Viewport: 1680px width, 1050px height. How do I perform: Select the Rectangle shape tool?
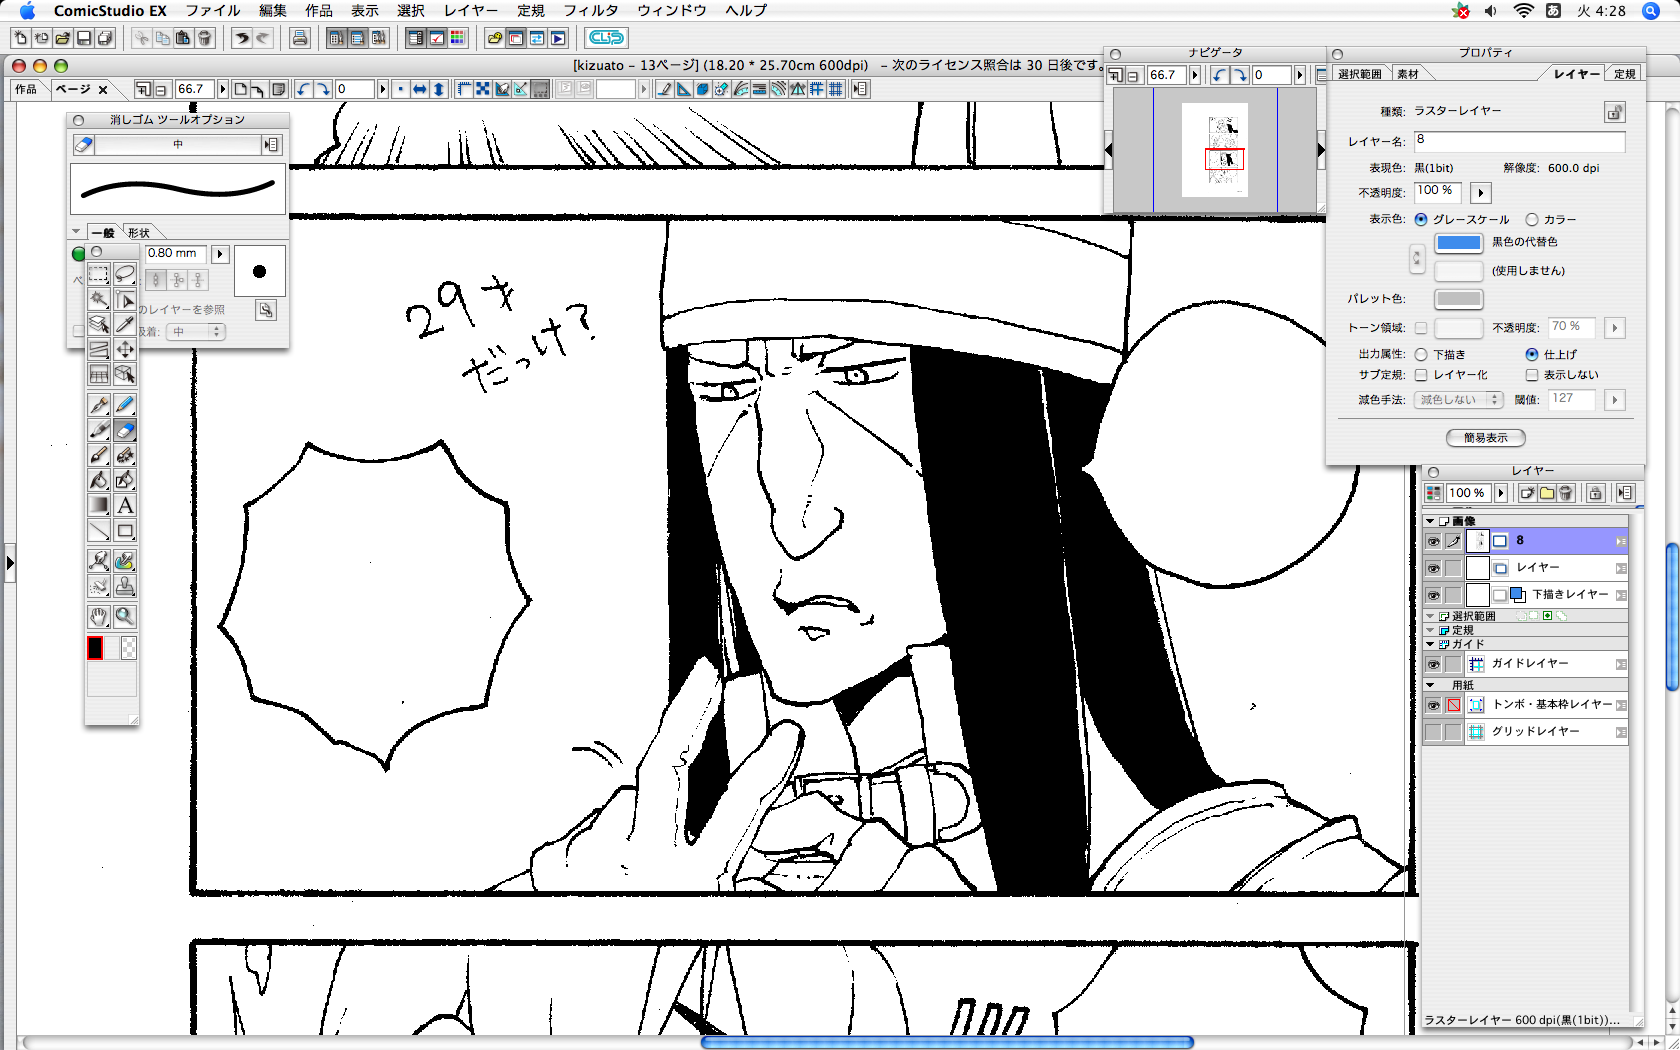125,531
